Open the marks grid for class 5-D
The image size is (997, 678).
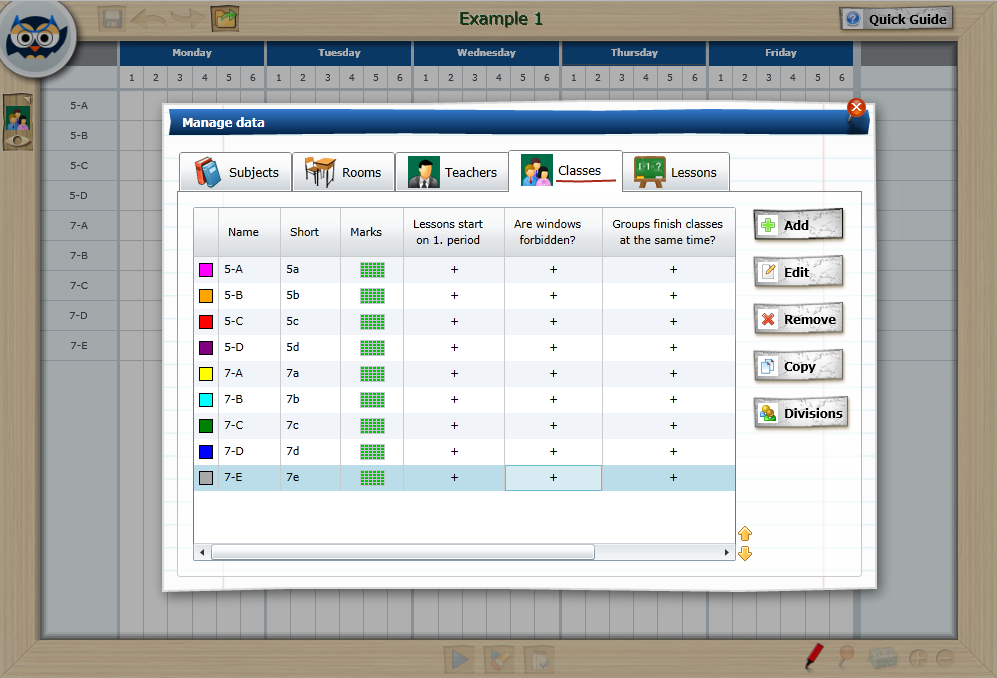click(373, 348)
